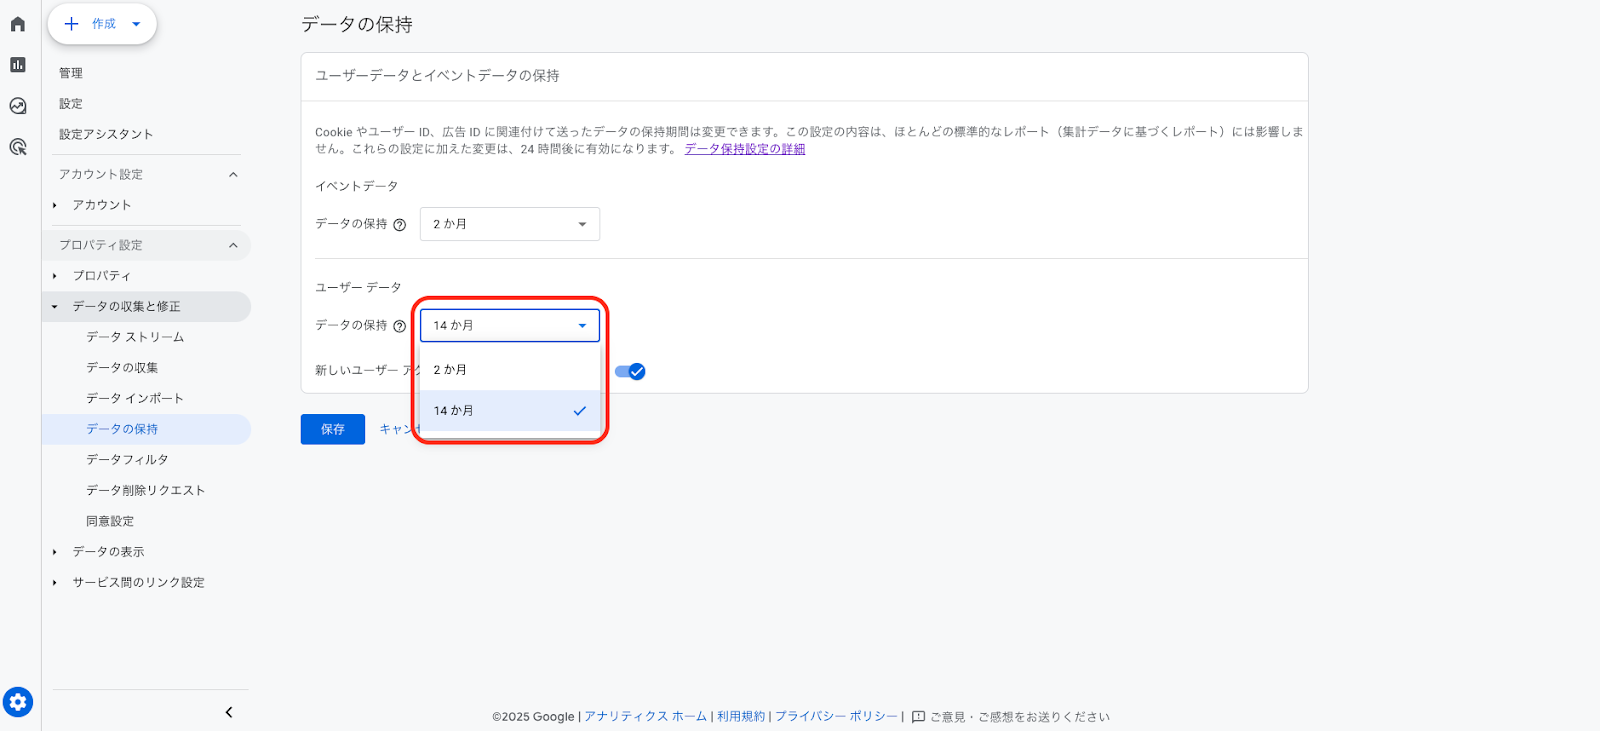Go to データ インポート
Screen dimensions: 1600x731
(x=135, y=398)
